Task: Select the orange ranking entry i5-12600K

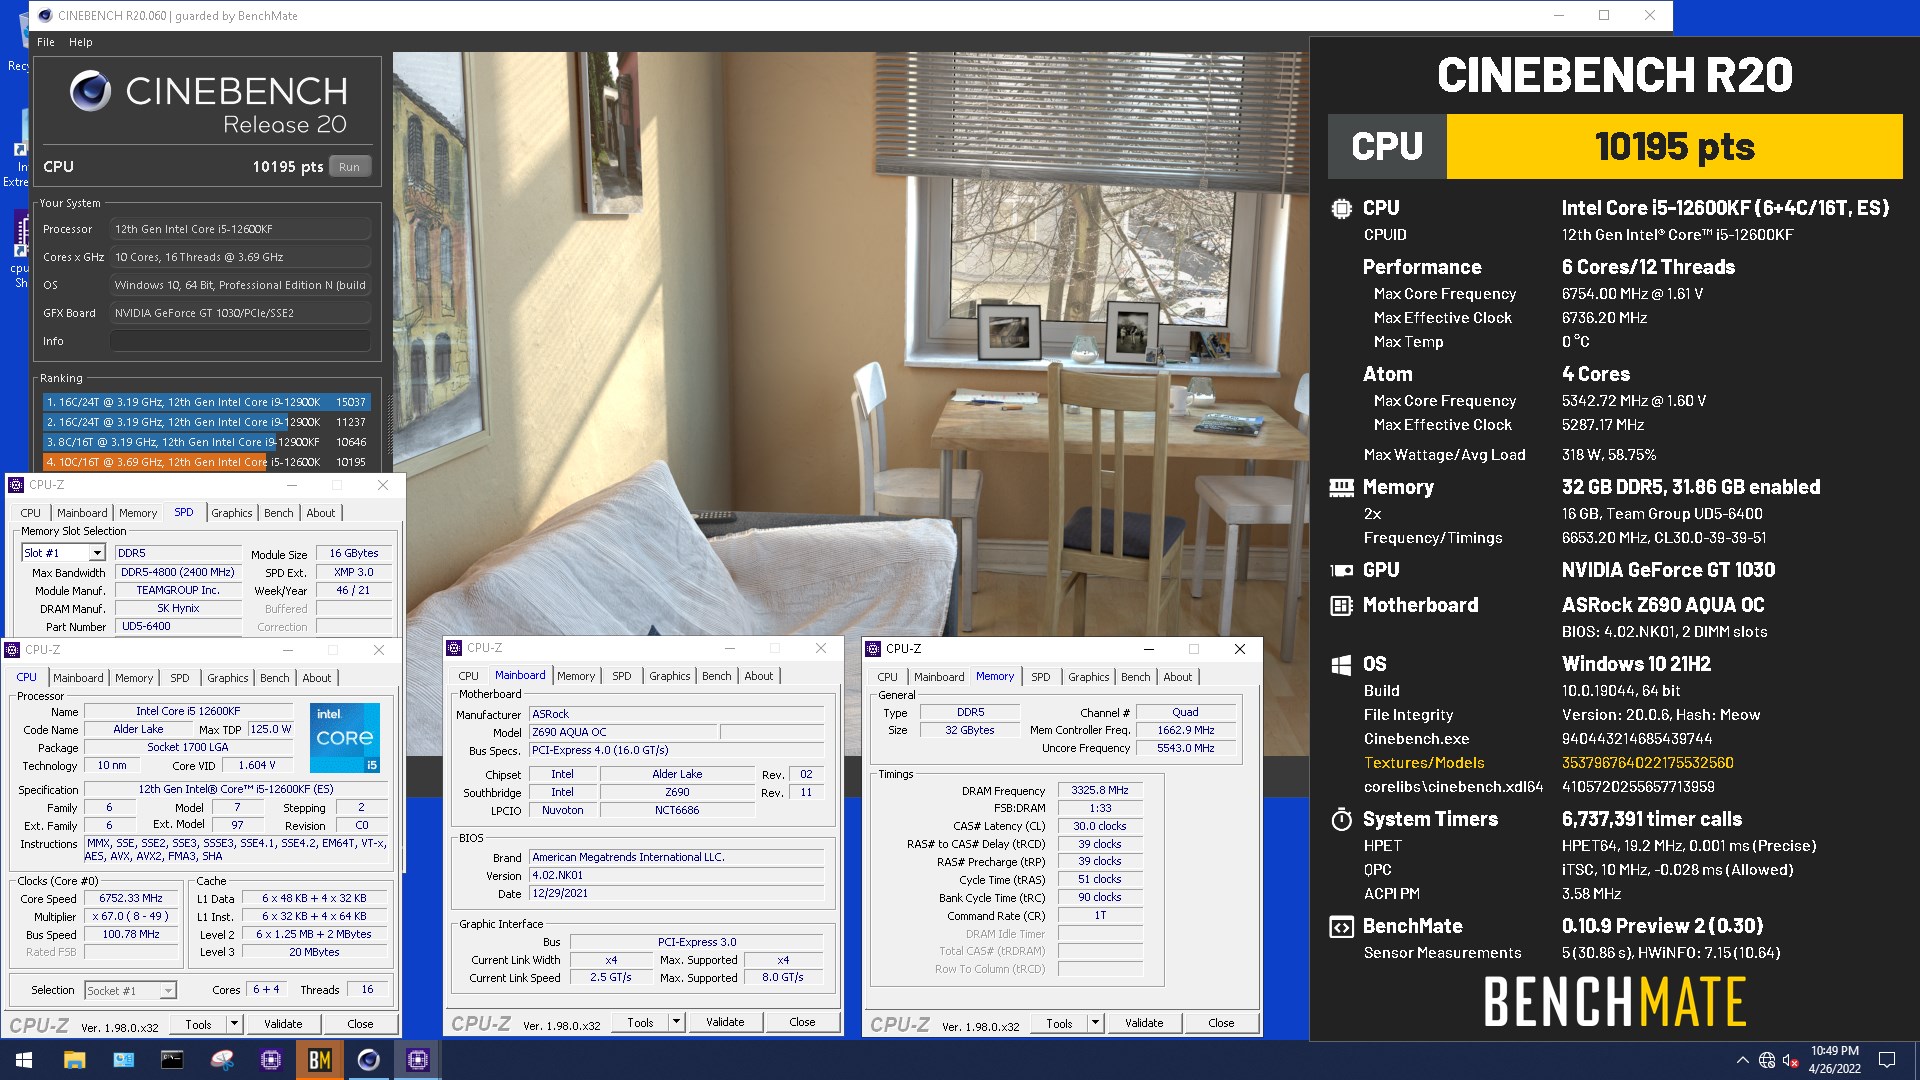Action: pyautogui.click(x=207, y=462)
